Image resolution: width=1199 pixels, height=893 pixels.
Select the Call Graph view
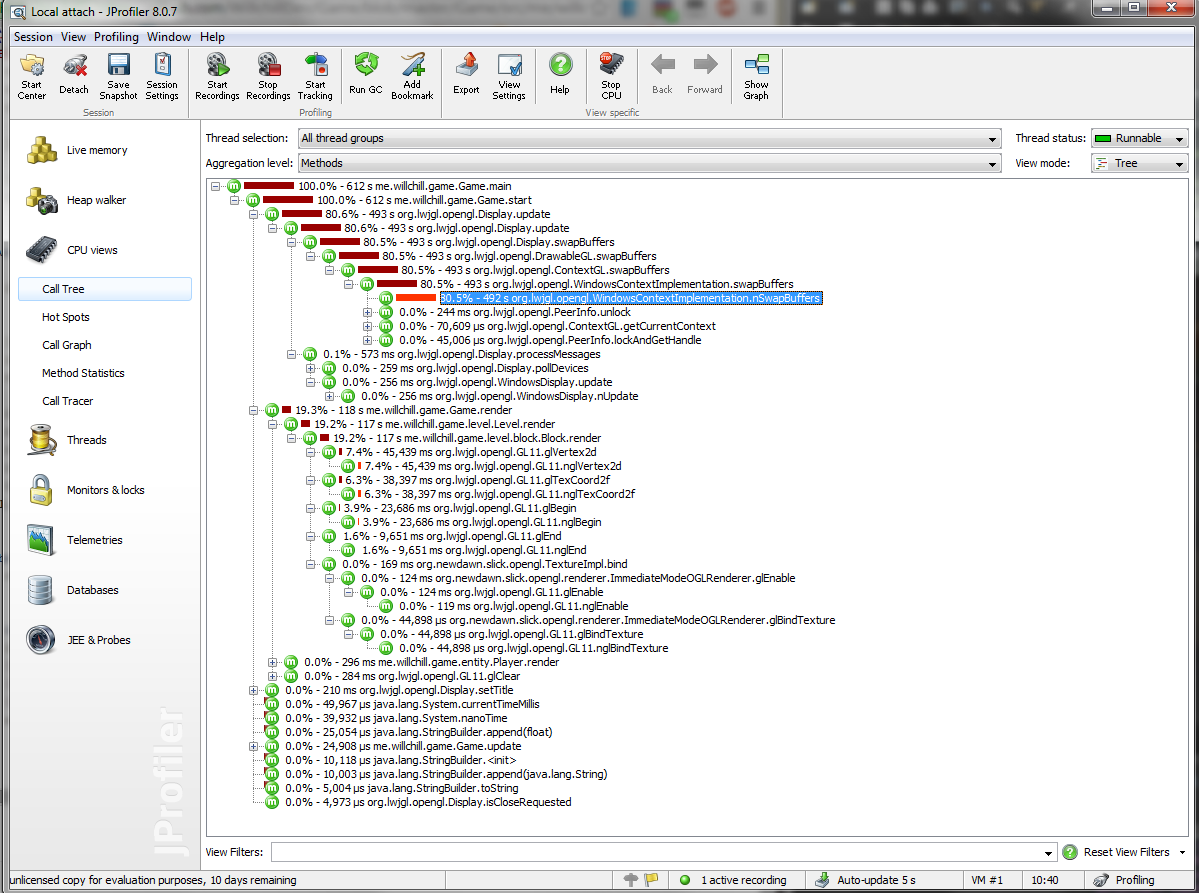coord(67,345)
